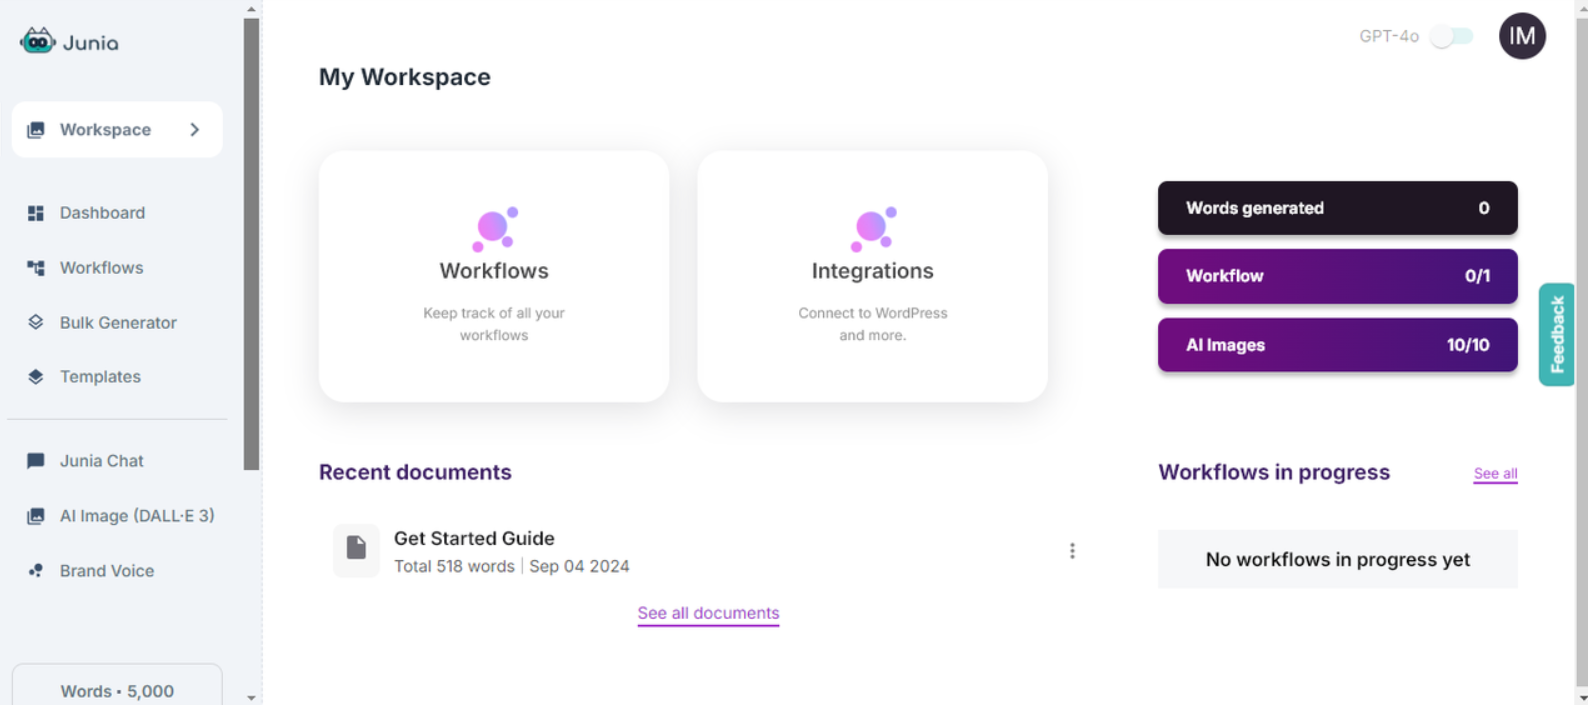Toggle the GPT-4o switch
Image resolution: width=1588 pixels, height=705 pixels.
coord(1451,37)
